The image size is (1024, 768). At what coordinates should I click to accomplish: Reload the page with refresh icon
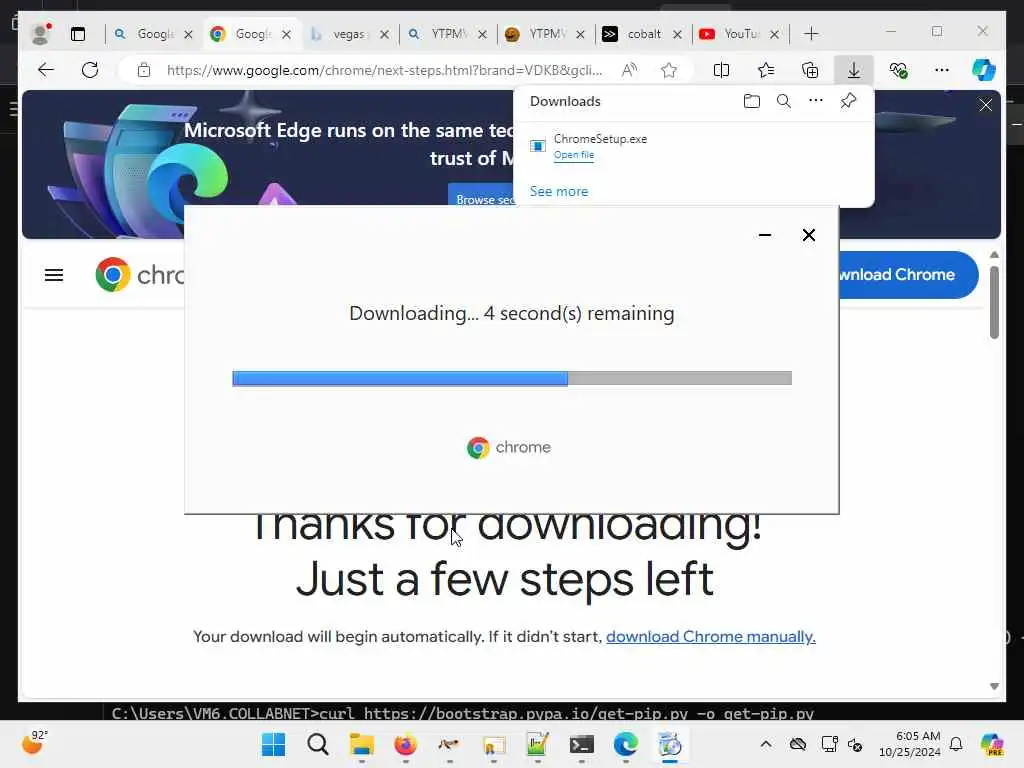(90, 70)
